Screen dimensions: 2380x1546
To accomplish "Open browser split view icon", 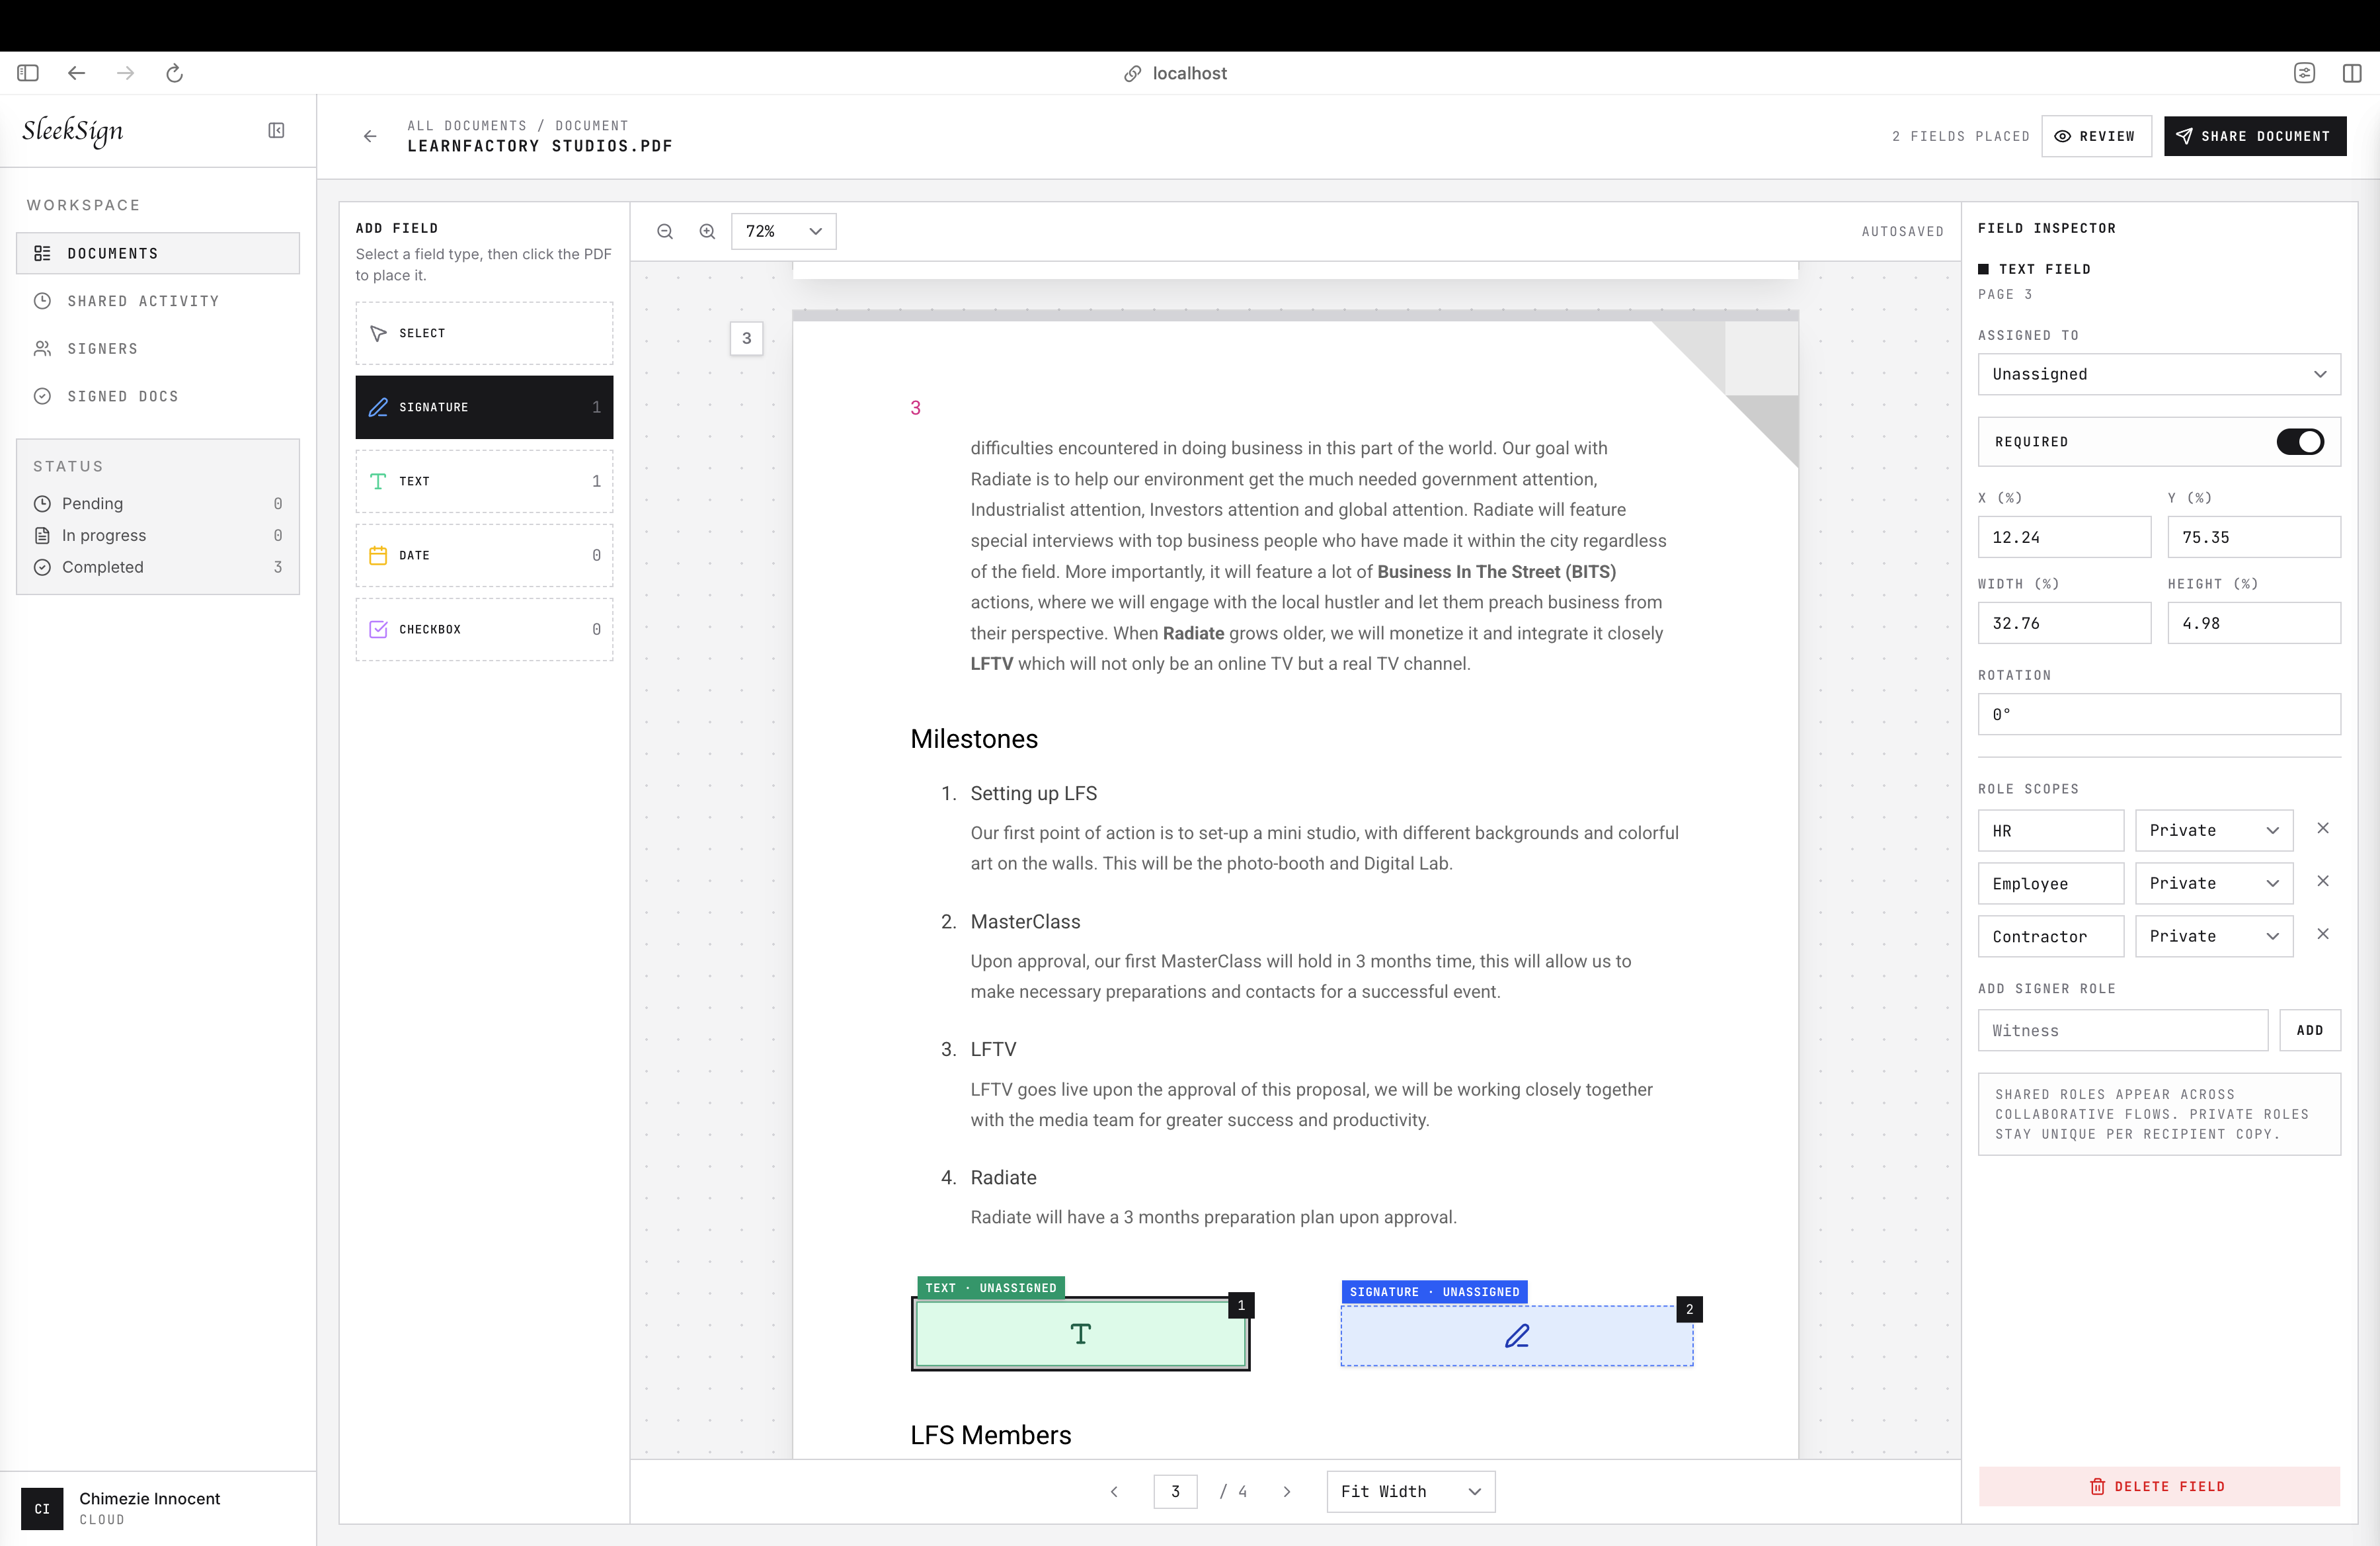I will coord(2352,73).
